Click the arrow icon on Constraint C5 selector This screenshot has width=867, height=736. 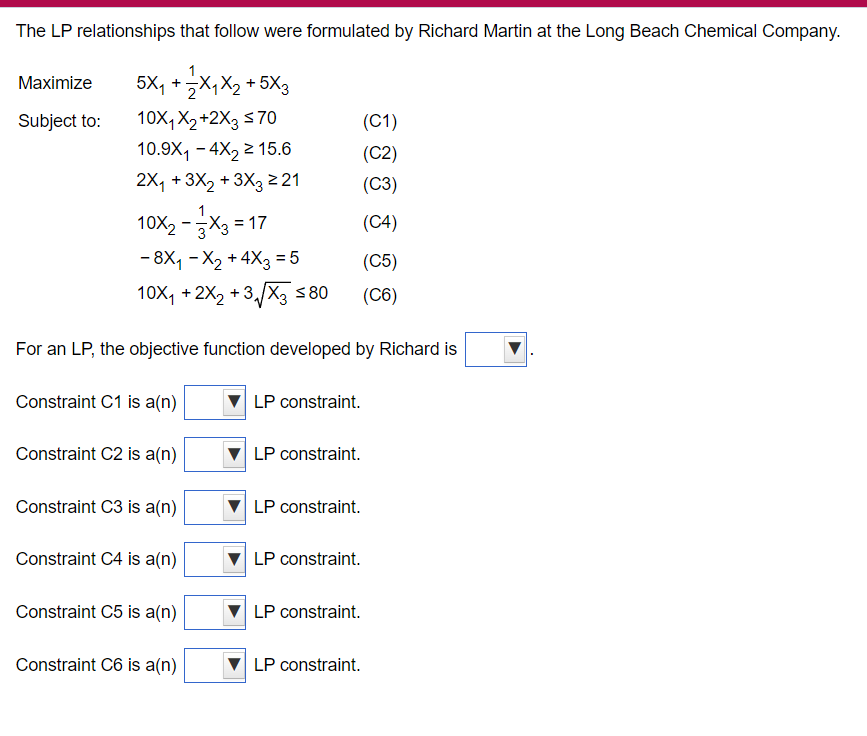(233, 612)
